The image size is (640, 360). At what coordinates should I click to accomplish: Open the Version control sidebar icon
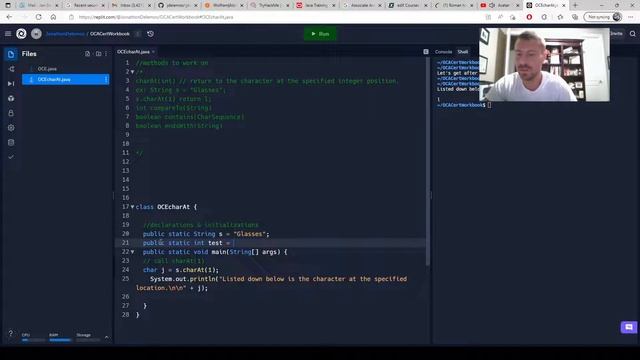[x=11, y=69]
